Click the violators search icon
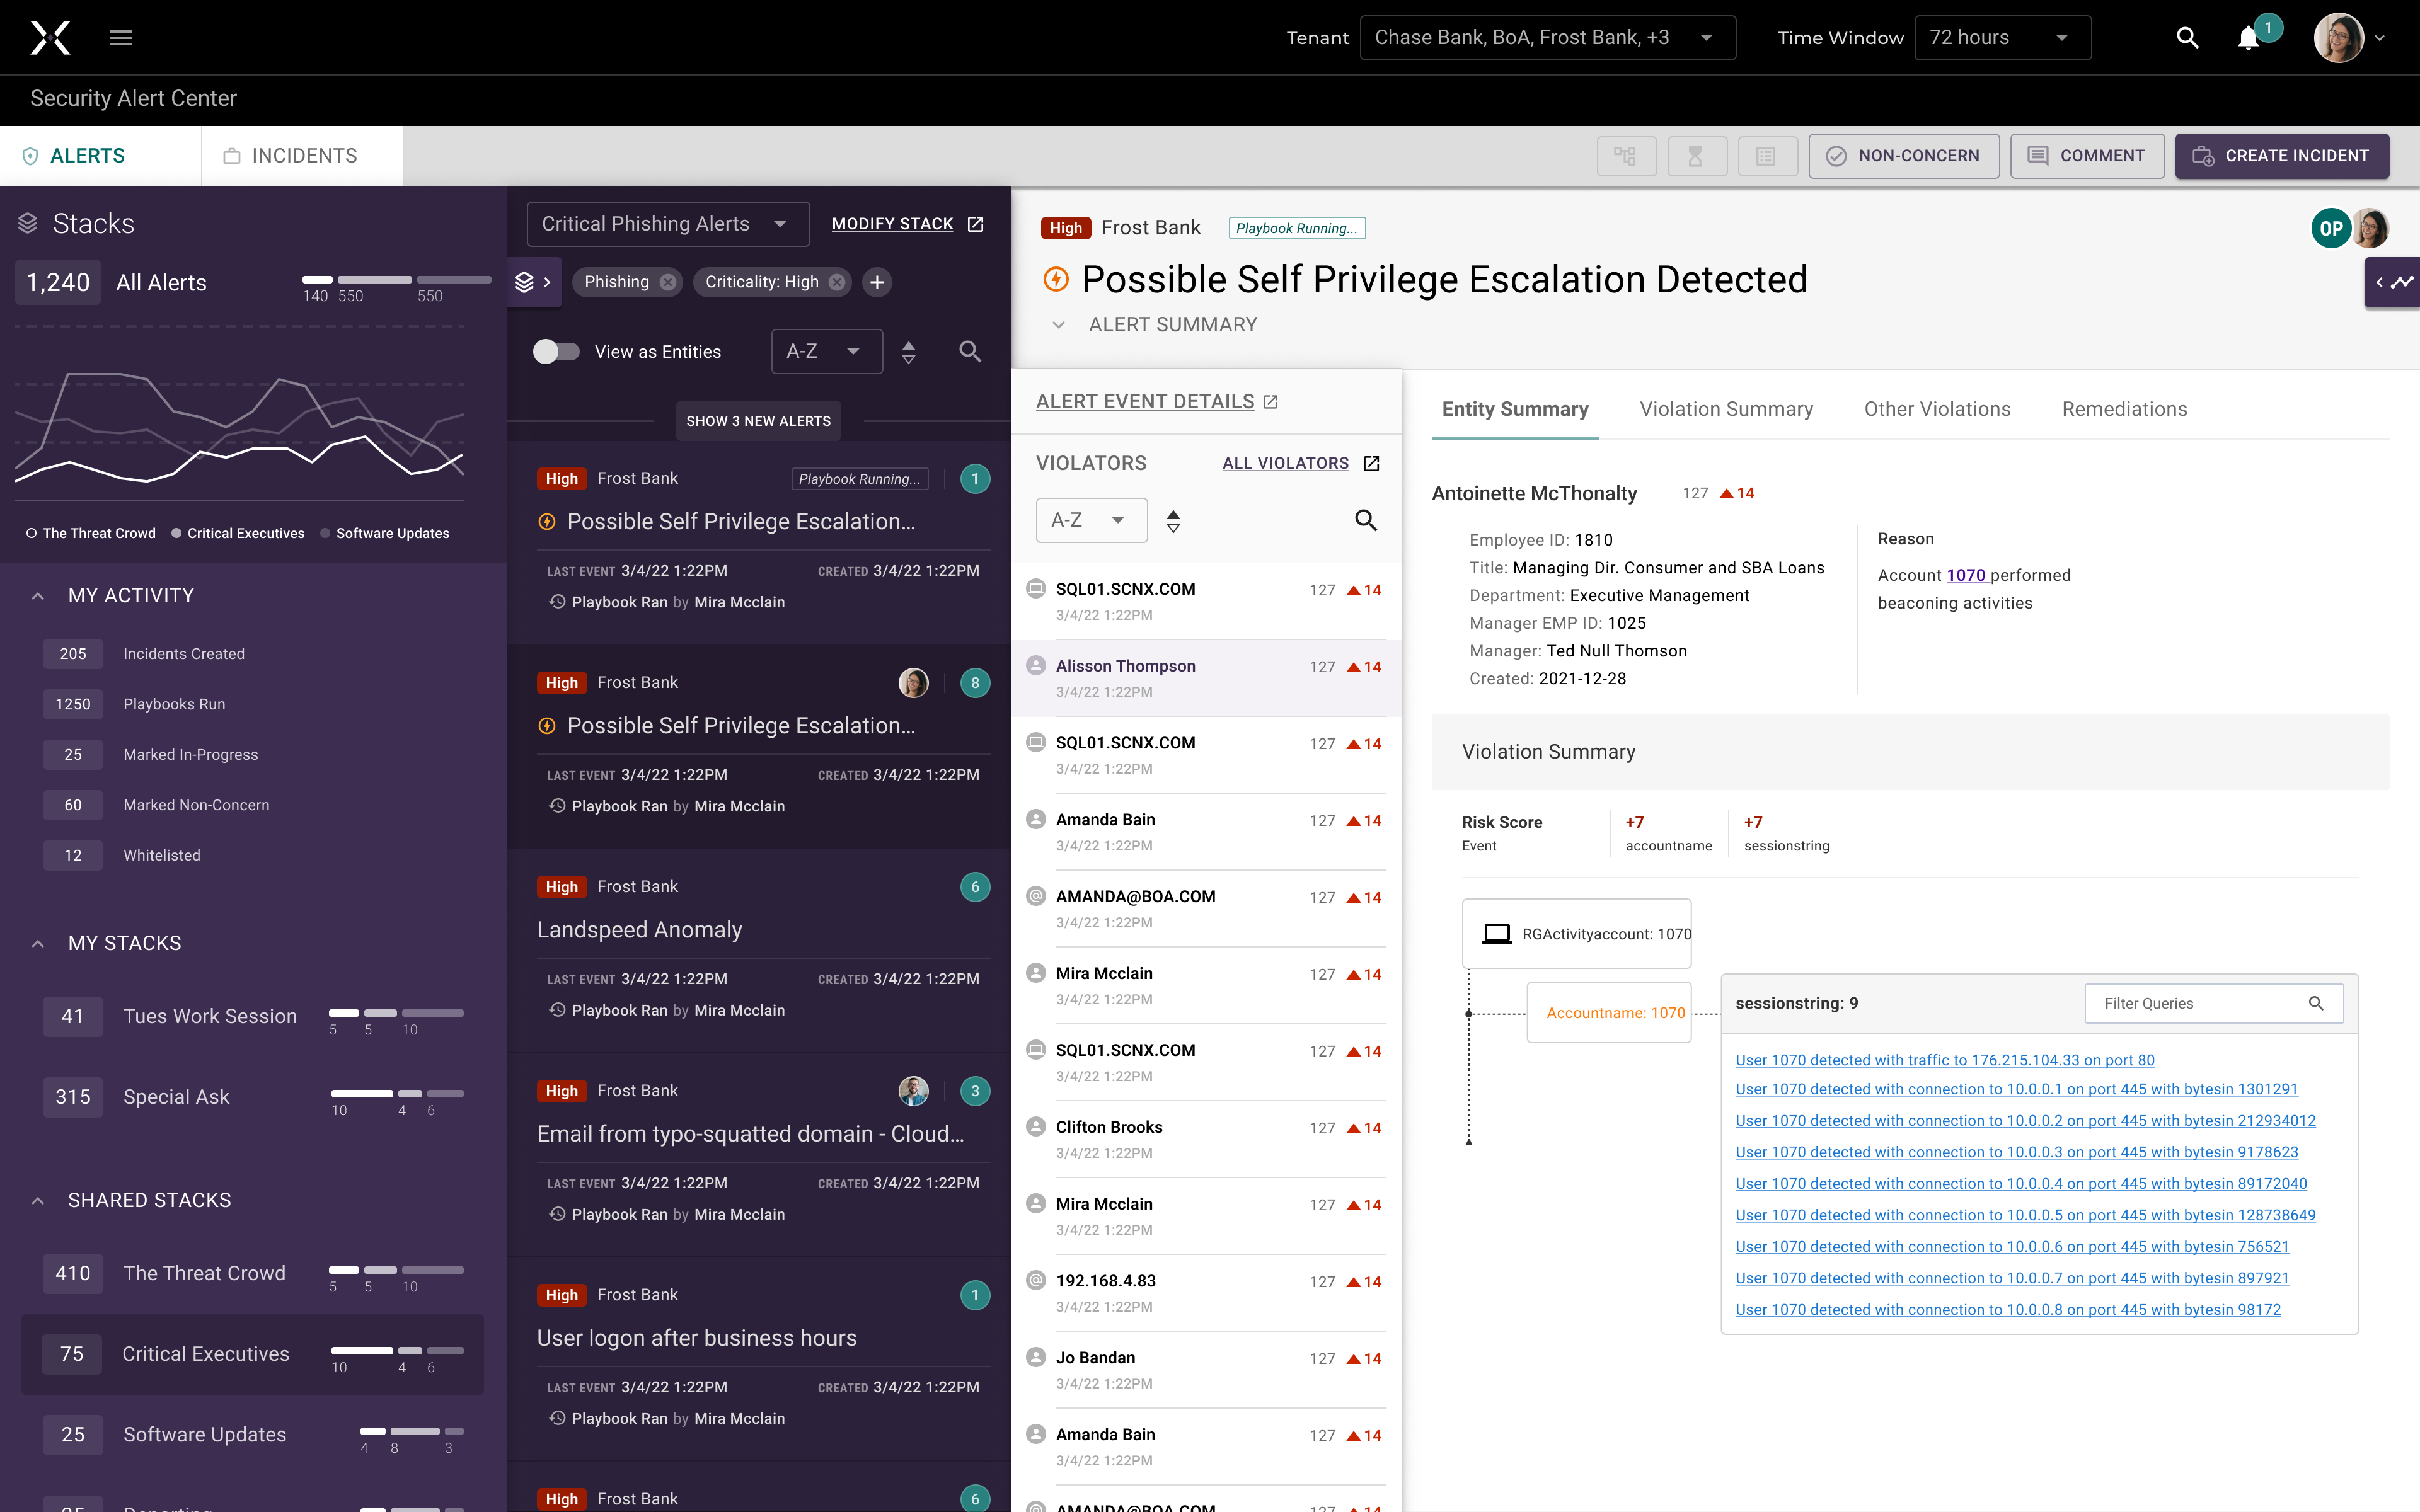The image size is (2420, 1512). pyautogui.click(x=1365, y=520)
